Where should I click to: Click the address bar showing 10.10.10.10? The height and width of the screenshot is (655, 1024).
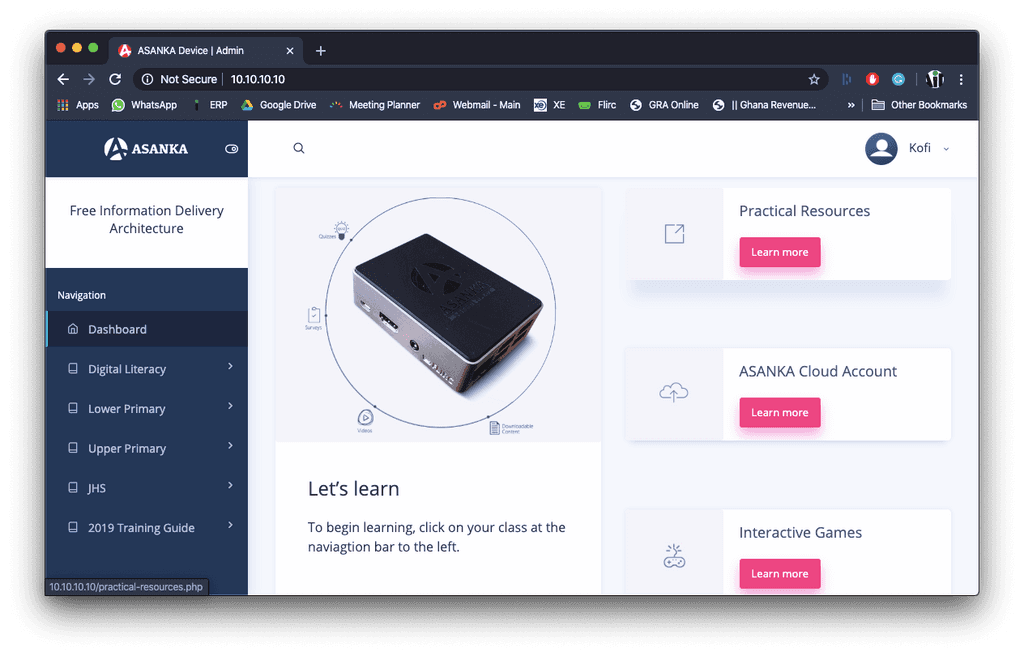(481, 79)
